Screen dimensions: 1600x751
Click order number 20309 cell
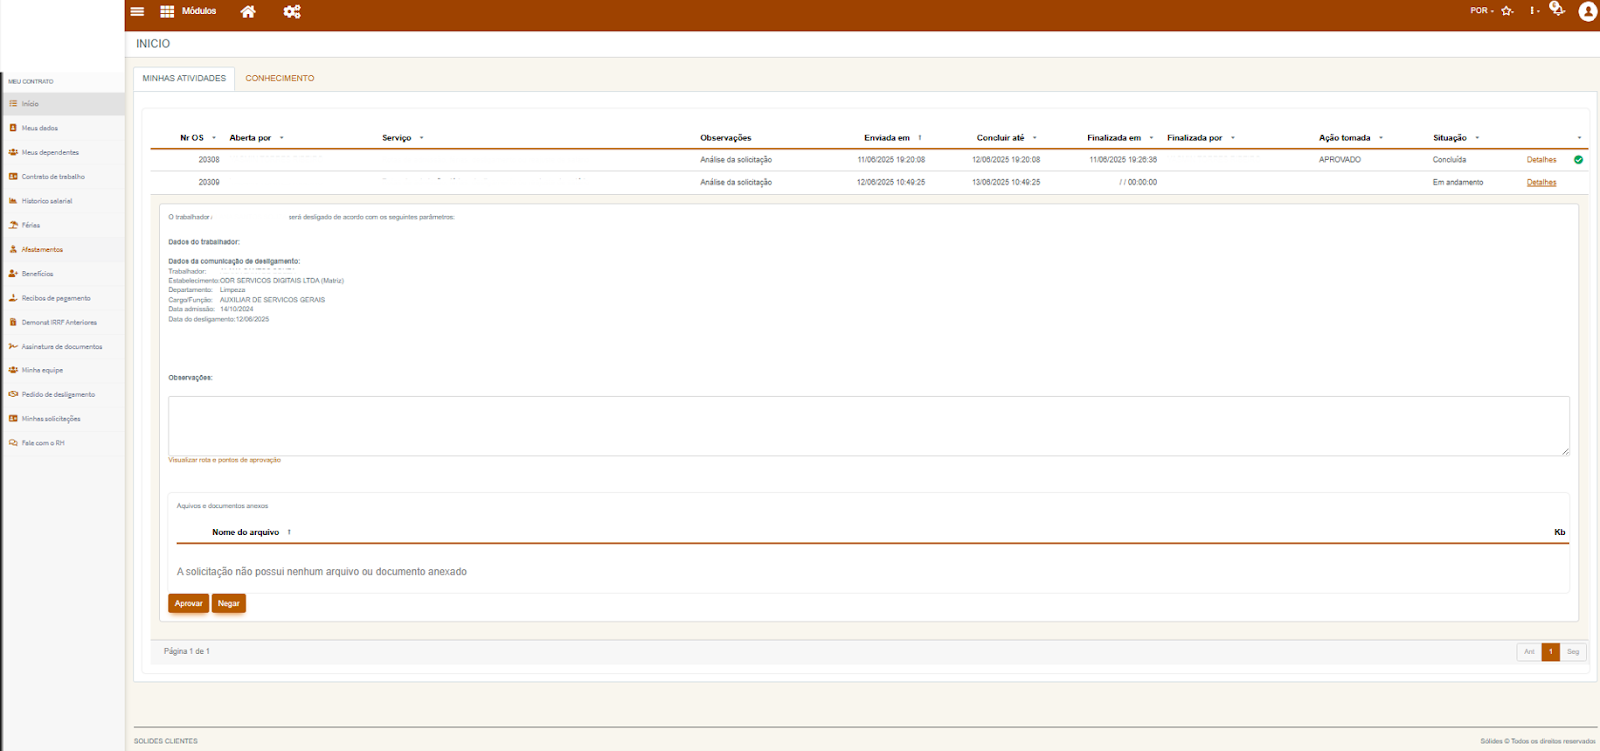point(209,183)
